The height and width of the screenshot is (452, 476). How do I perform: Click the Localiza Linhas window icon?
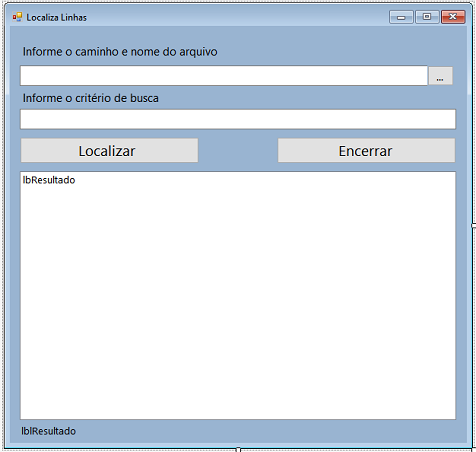(x=17, y=17)
